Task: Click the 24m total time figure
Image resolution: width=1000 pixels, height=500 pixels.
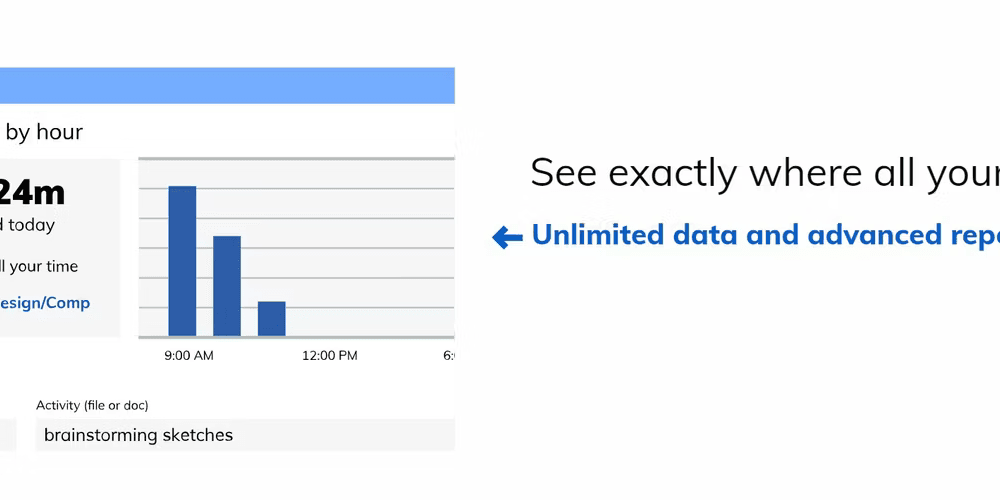Action: tap(32, 193)
